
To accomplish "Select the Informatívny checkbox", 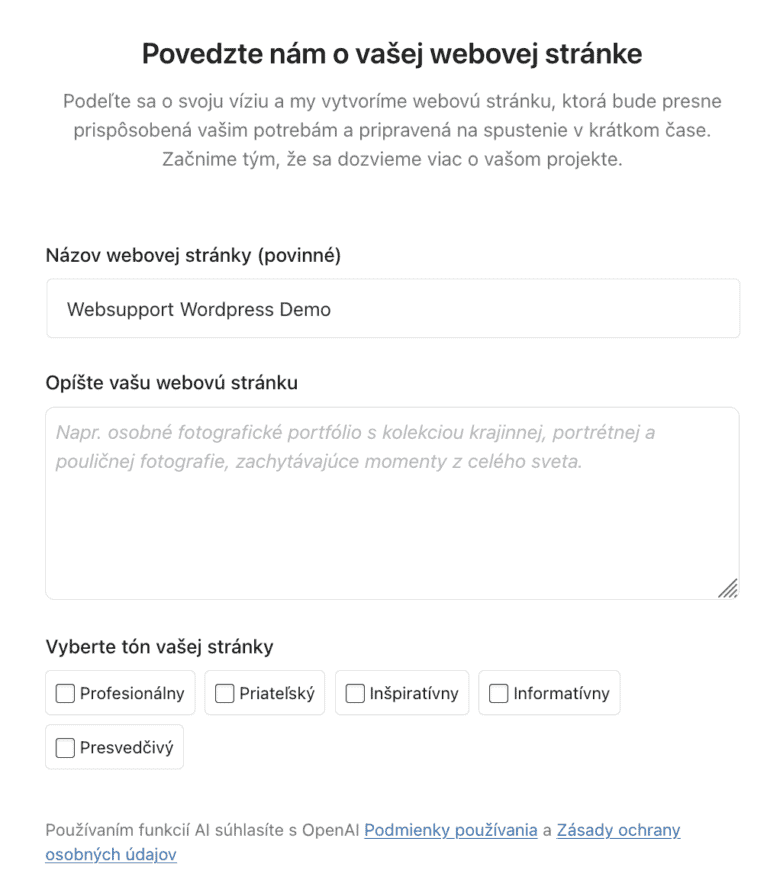I will coord(498,693).
